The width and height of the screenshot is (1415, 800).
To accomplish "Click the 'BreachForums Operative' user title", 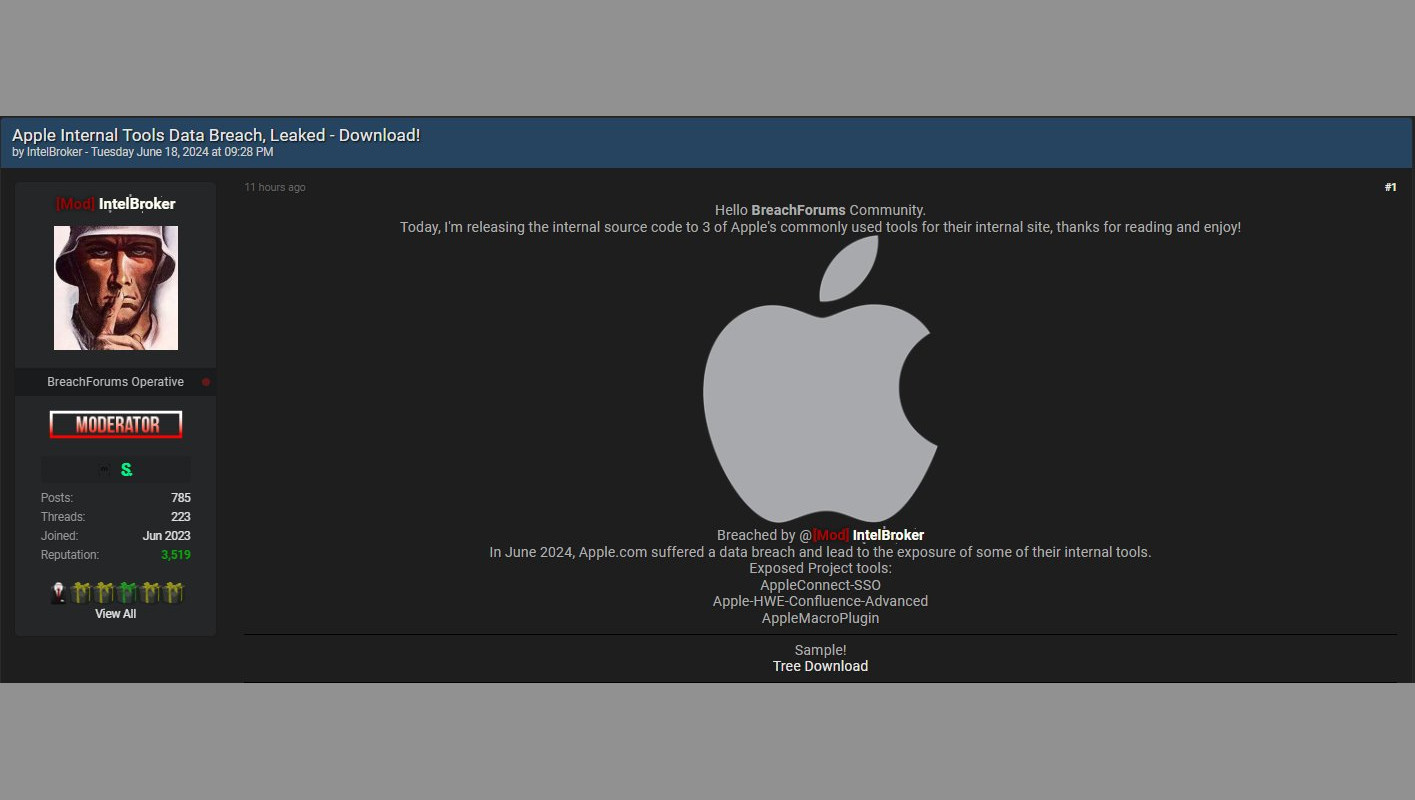I will tap(115, 382).
